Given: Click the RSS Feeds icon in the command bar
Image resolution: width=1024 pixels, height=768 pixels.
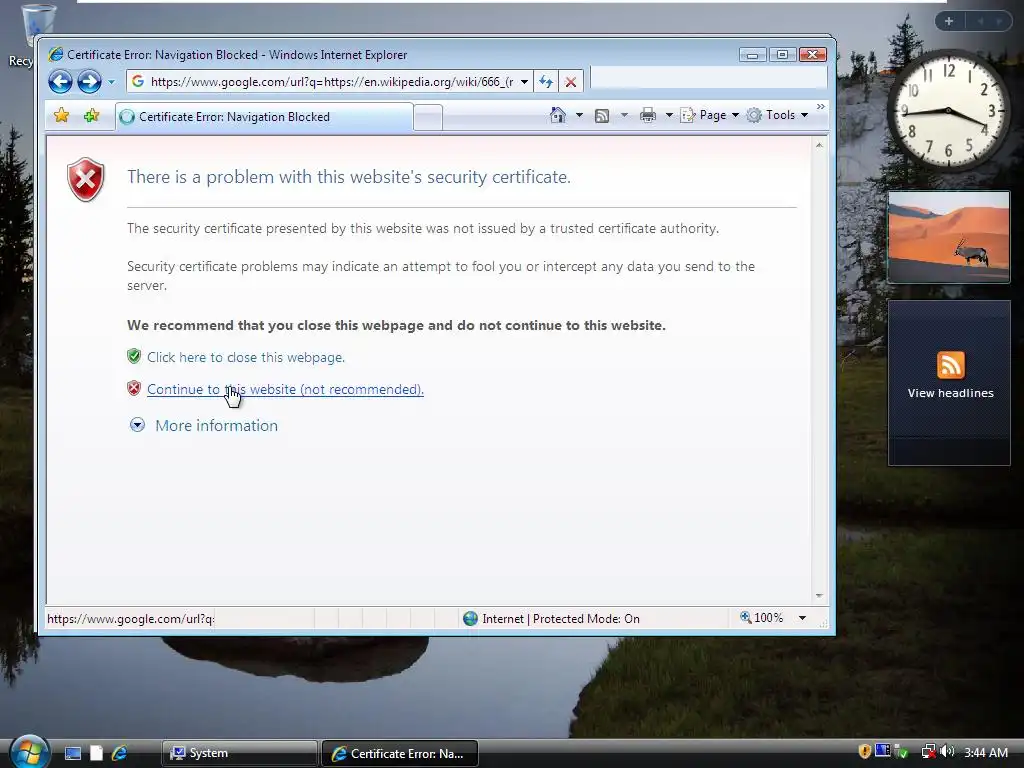Looking at the screenshot, I should (602, 116).
